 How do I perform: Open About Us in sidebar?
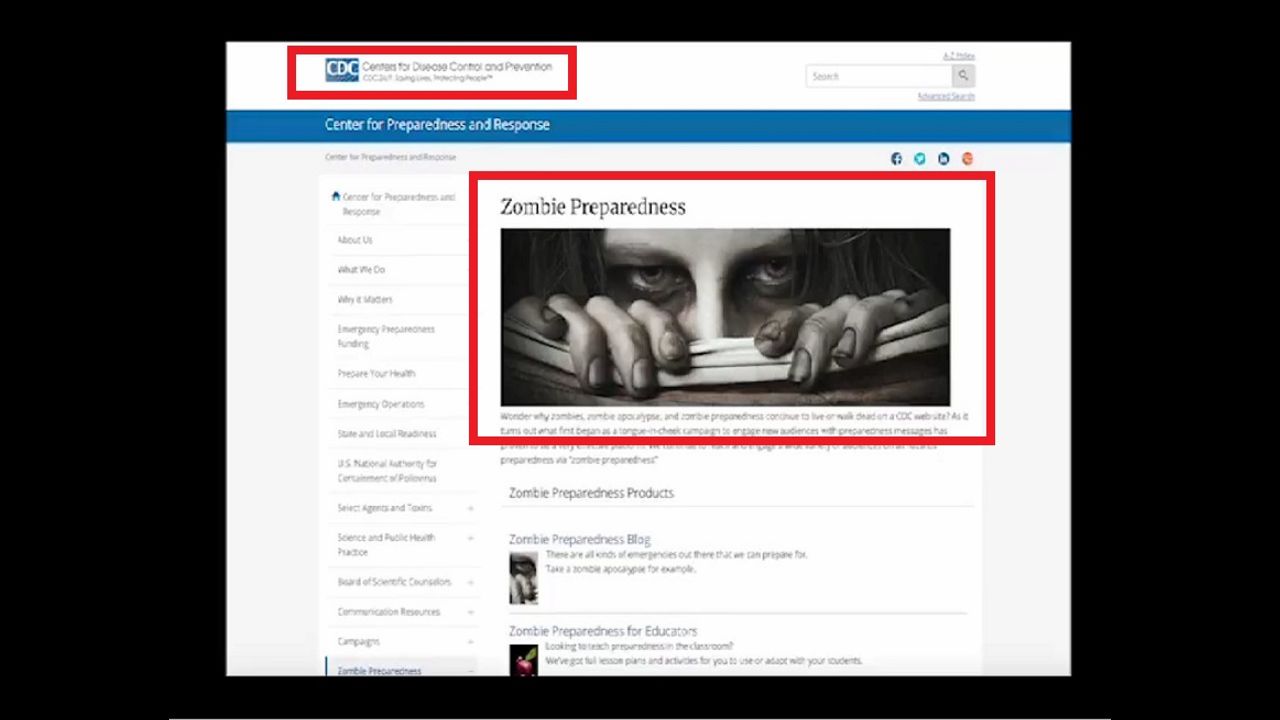(x=355, y=240)
